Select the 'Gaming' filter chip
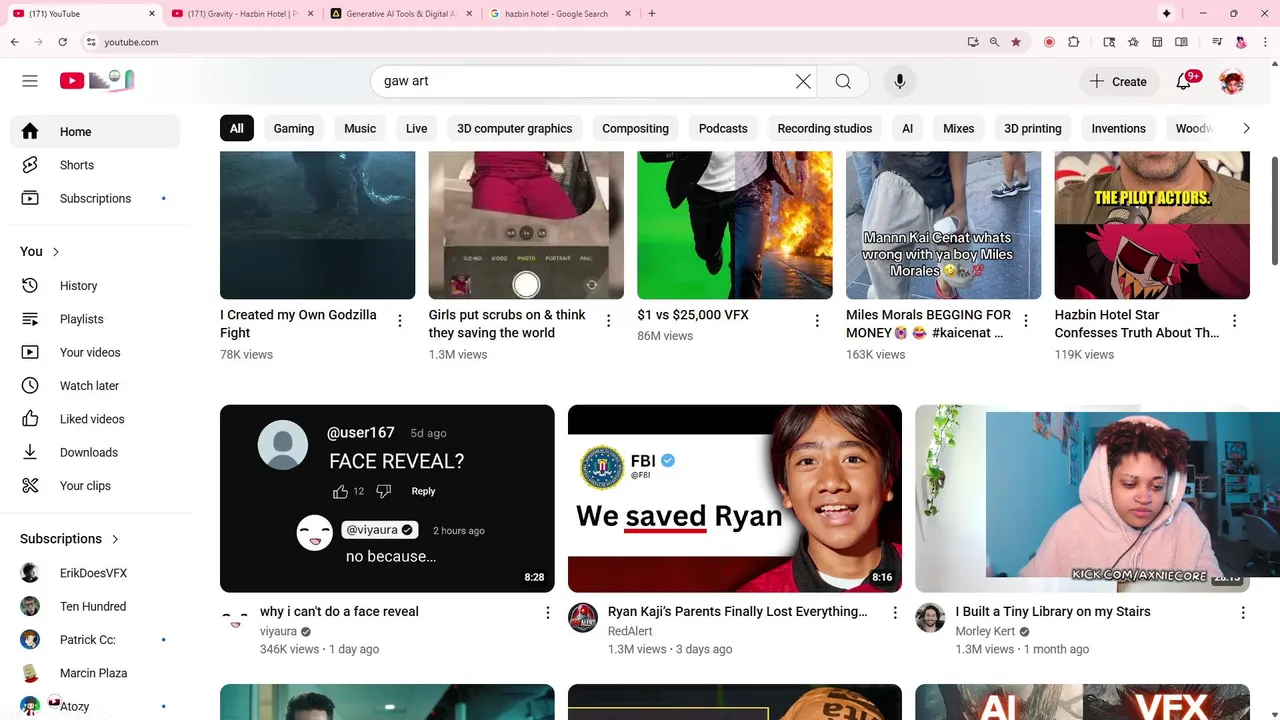This screenshot has height=720, width=1280. (294, 128)
